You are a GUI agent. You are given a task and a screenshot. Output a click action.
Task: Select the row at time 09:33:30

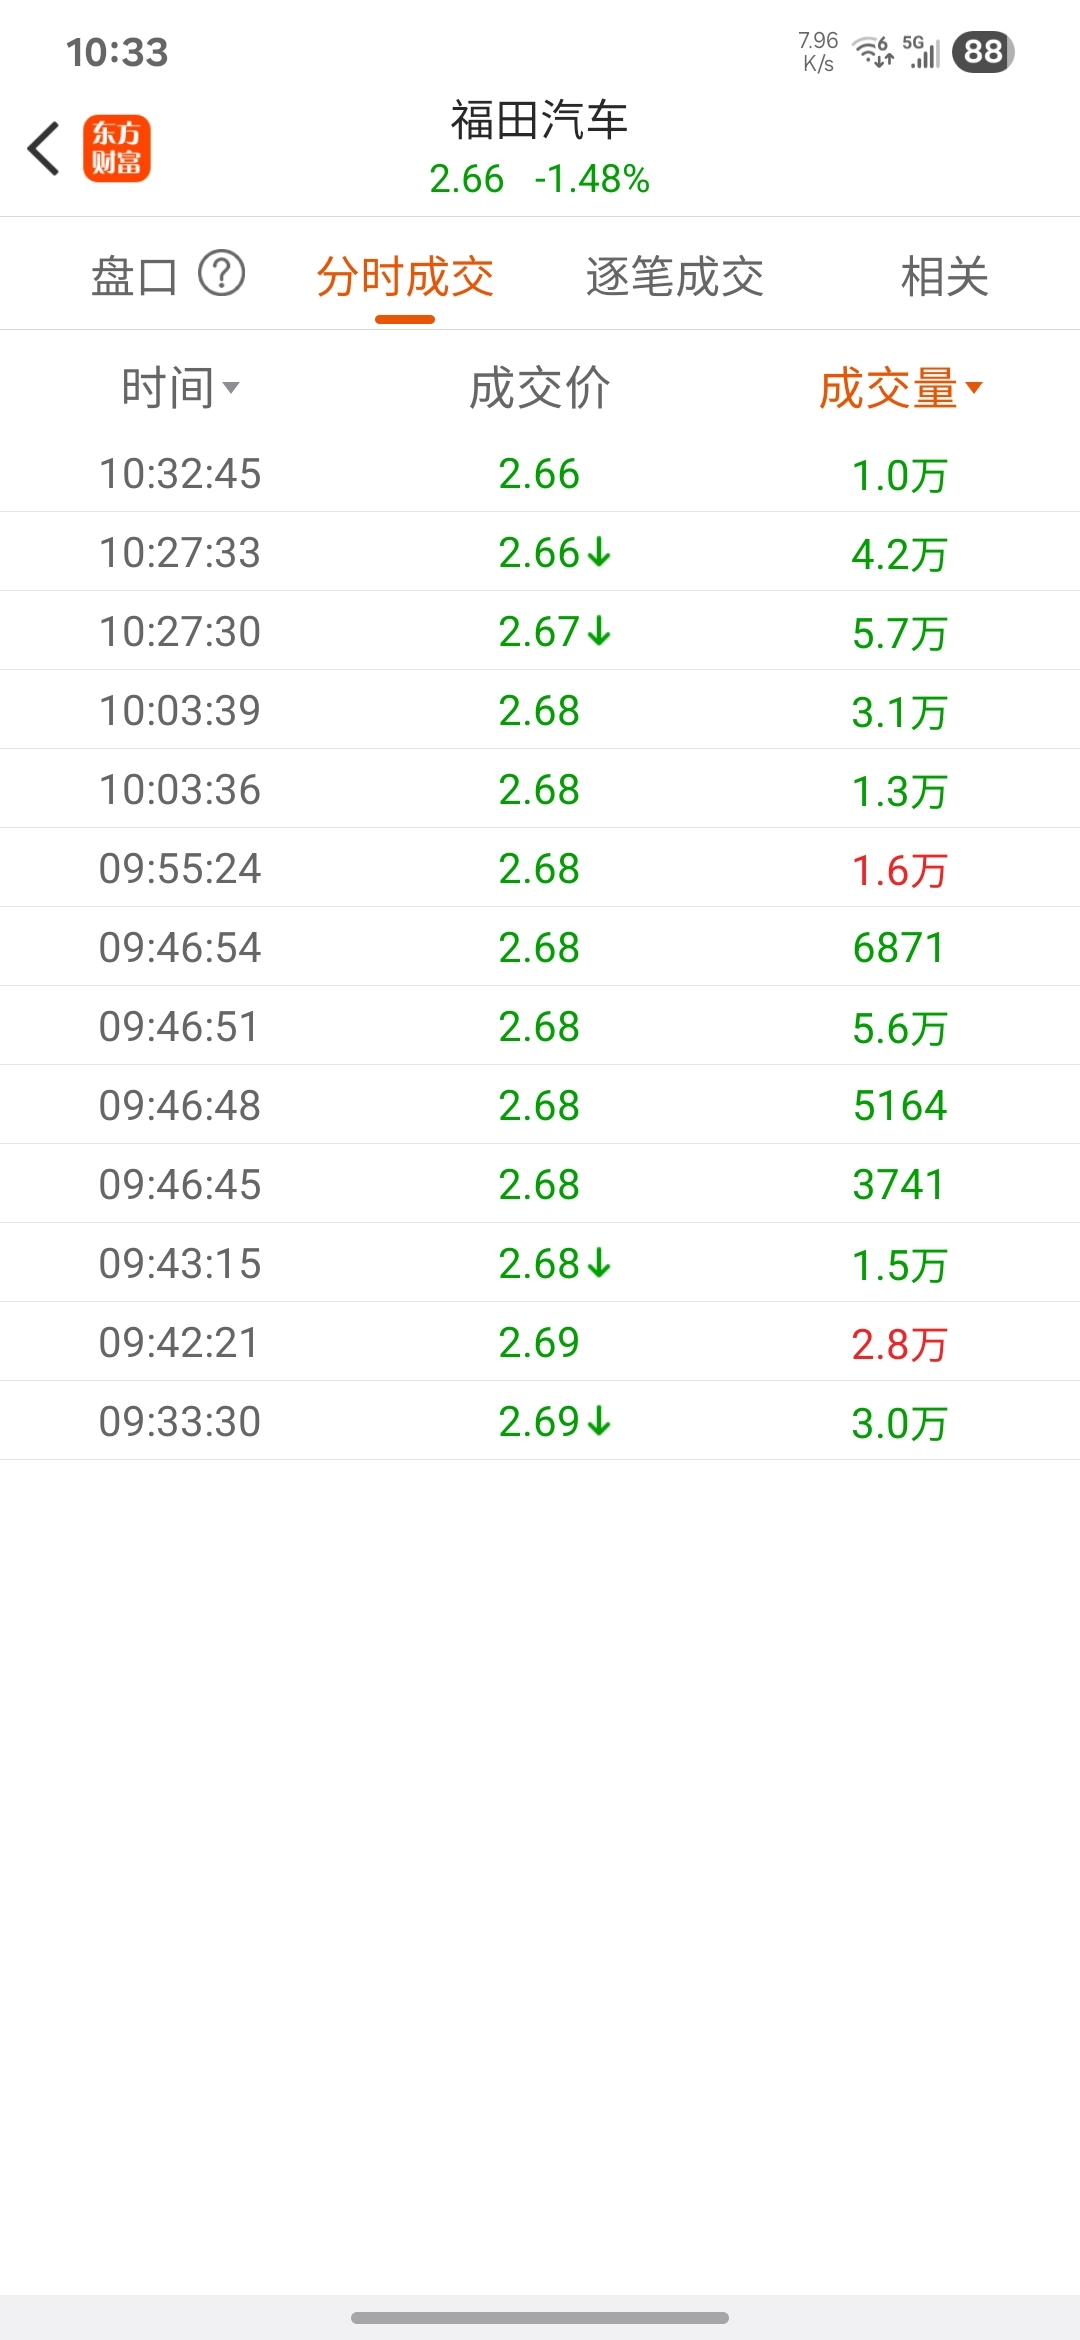[x=540, y=1421]
